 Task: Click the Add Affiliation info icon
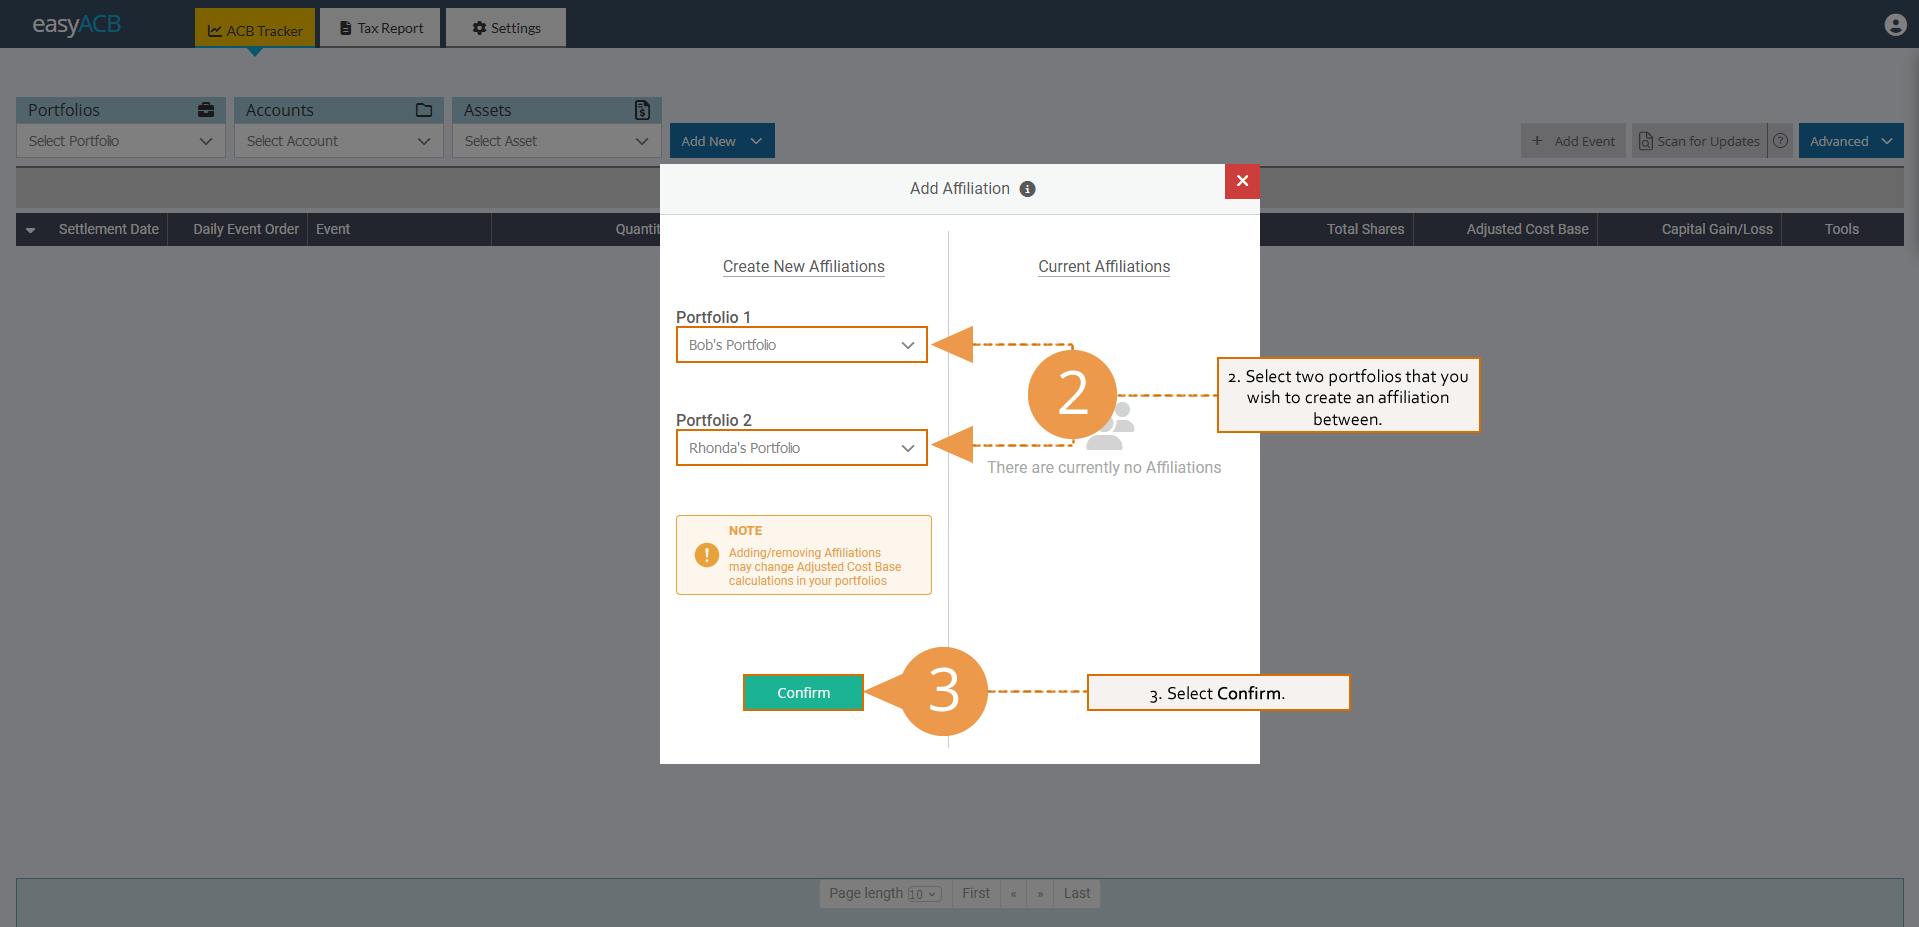click(1027, 189)
